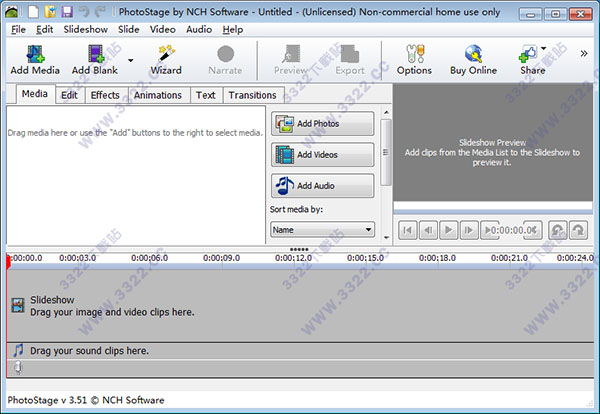Switch to the Media tab
The image size is (600, 414).
click(35, 94)
